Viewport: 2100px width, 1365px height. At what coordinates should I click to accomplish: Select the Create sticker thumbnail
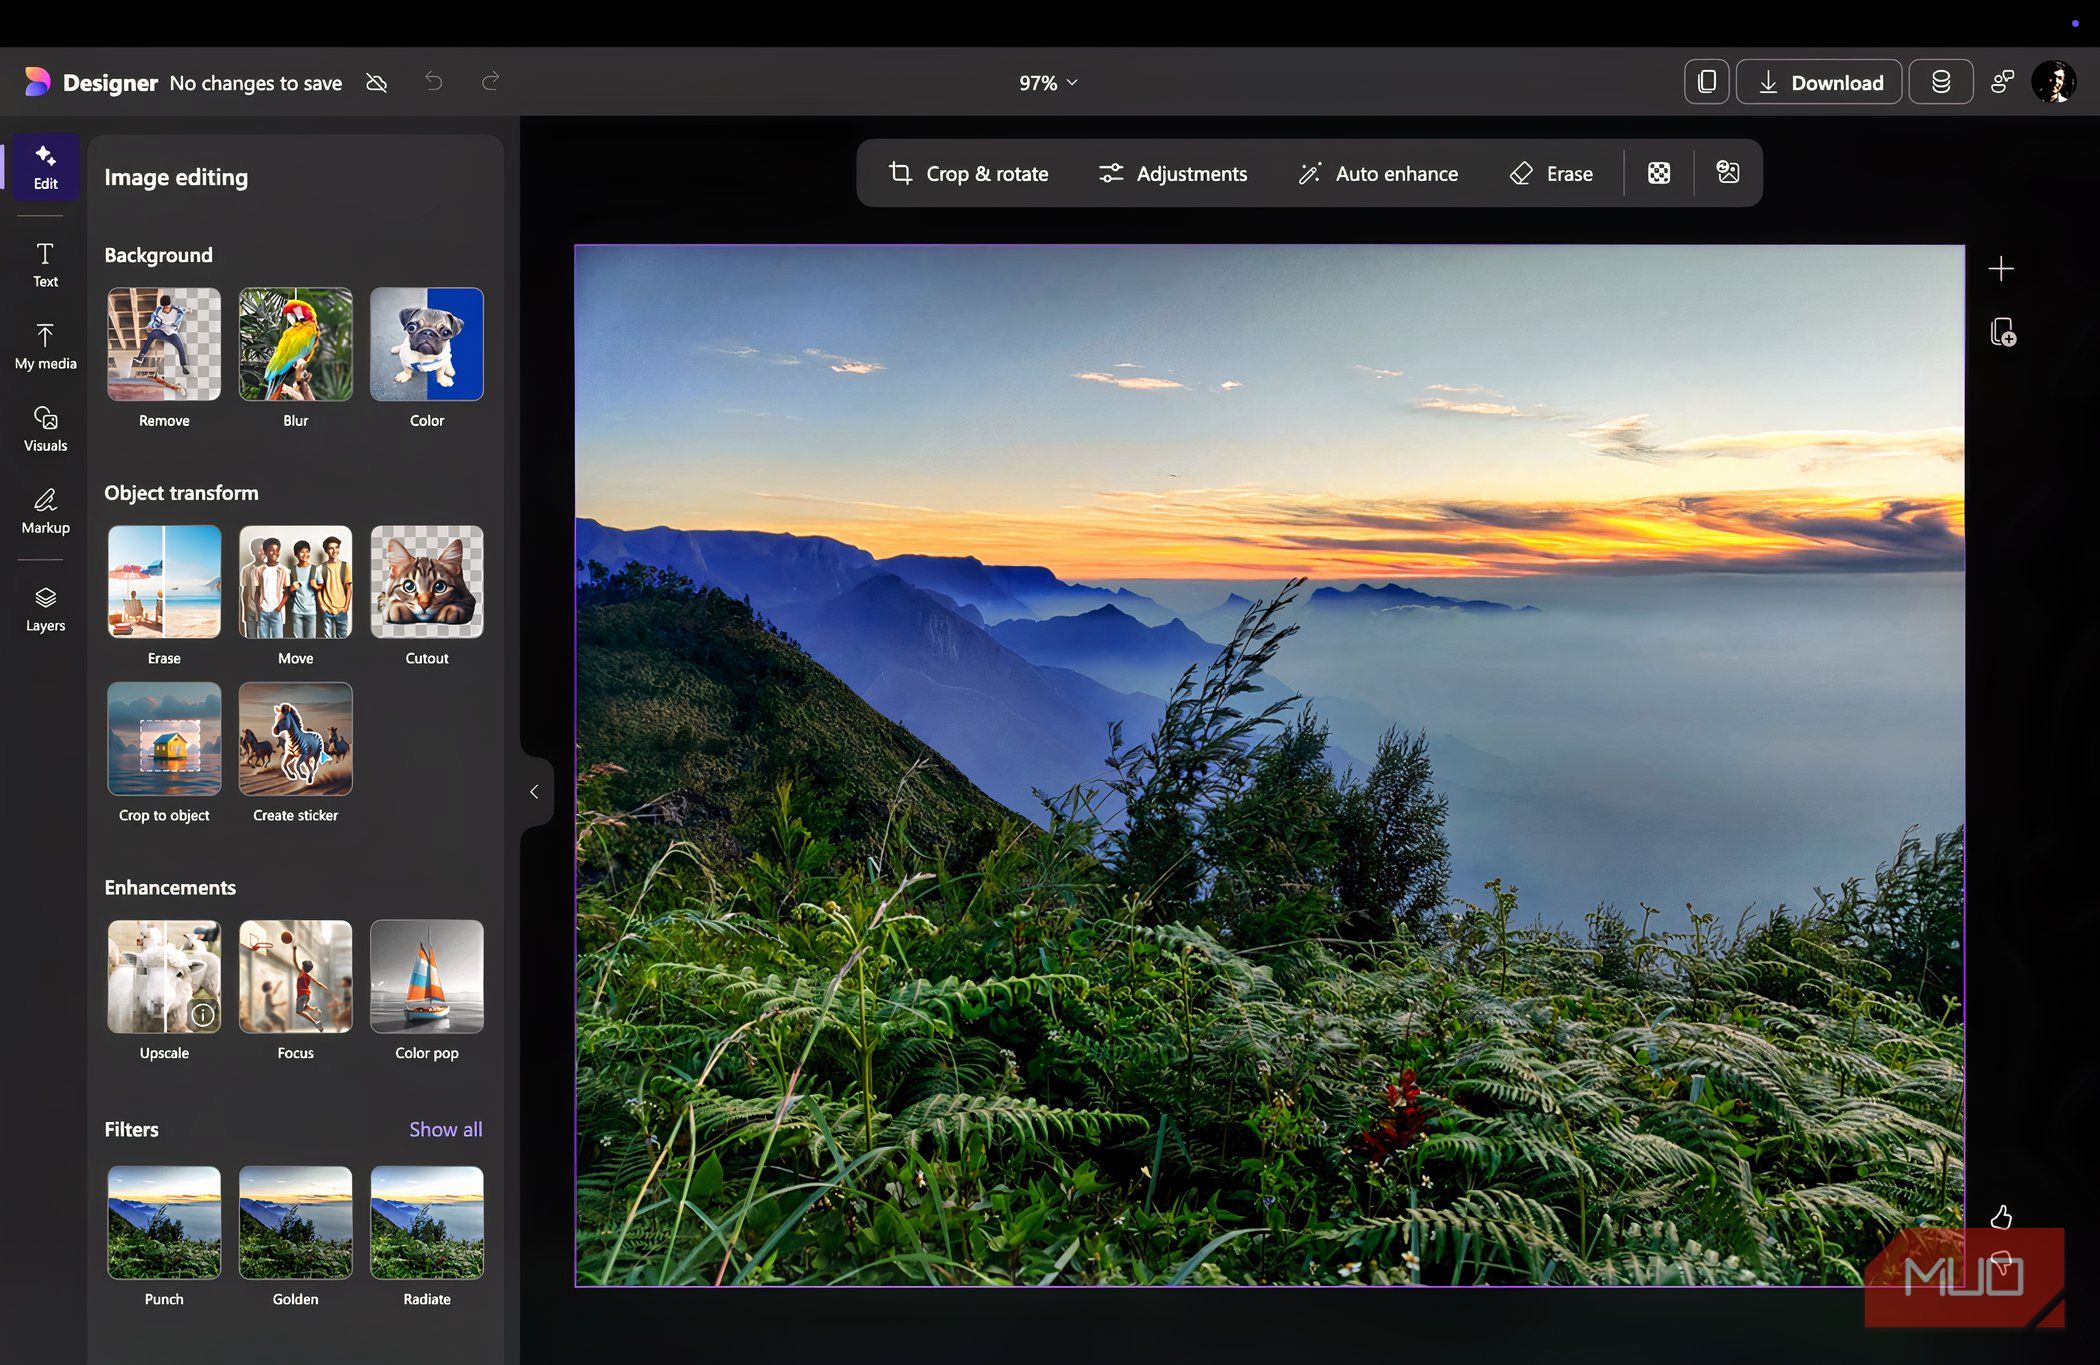point(295,739)
